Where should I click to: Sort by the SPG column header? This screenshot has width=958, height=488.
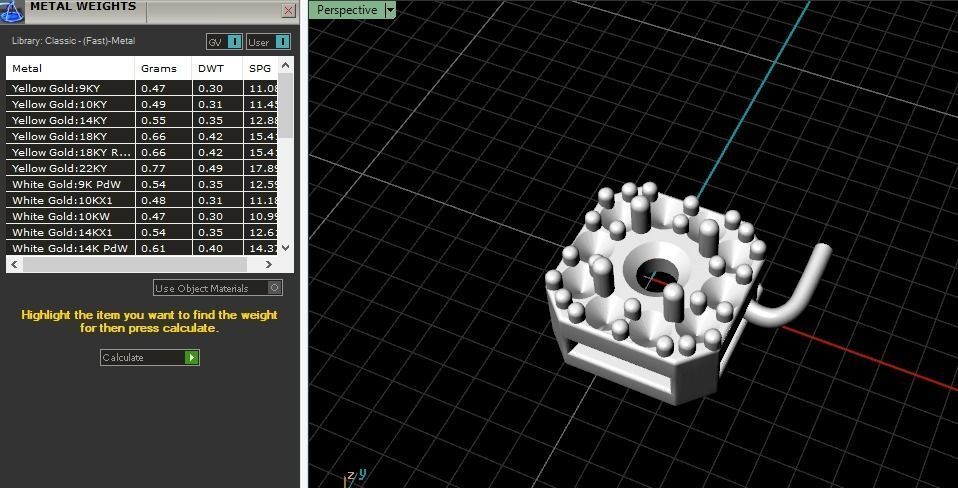(260, 68)
